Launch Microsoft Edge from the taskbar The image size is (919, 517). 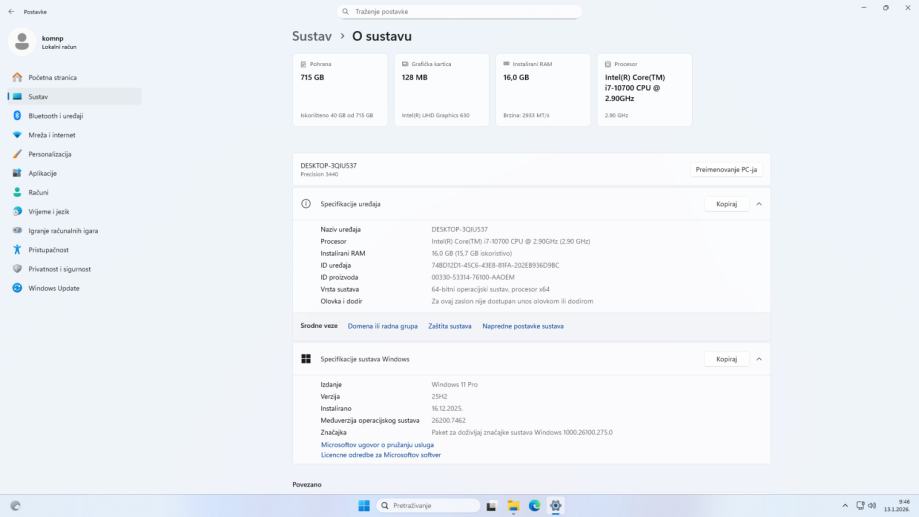pyautogui.click(x=535, y=505)
